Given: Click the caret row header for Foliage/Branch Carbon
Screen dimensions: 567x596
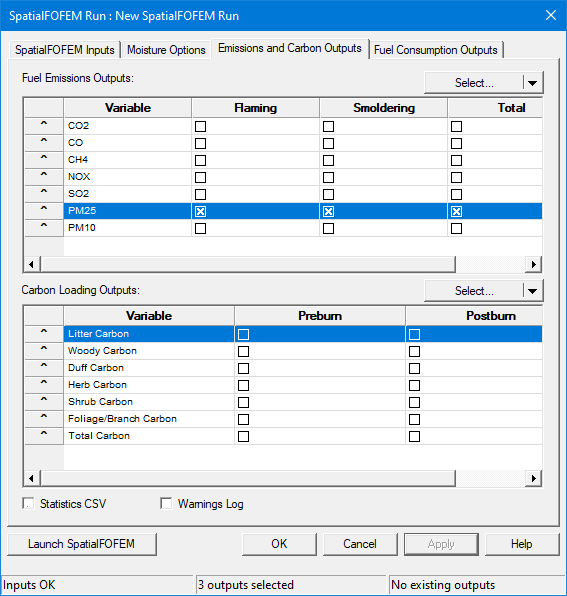Looking at the screenshot, I should point(44,419).
